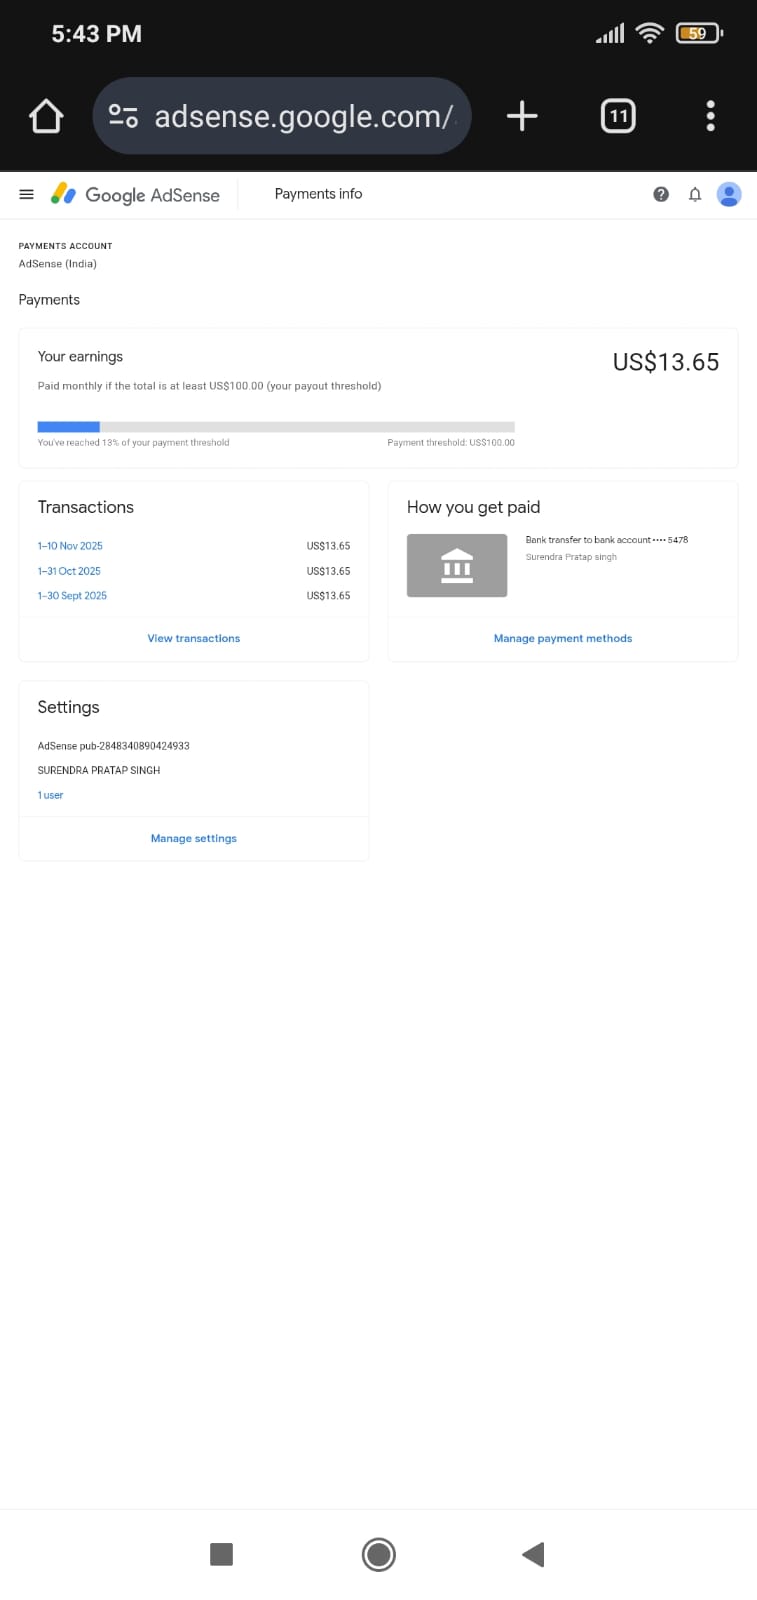The height and width of the screenshot is (1600, 757).
Task: Click Manage payment methods
Action: tap(563, 638)
